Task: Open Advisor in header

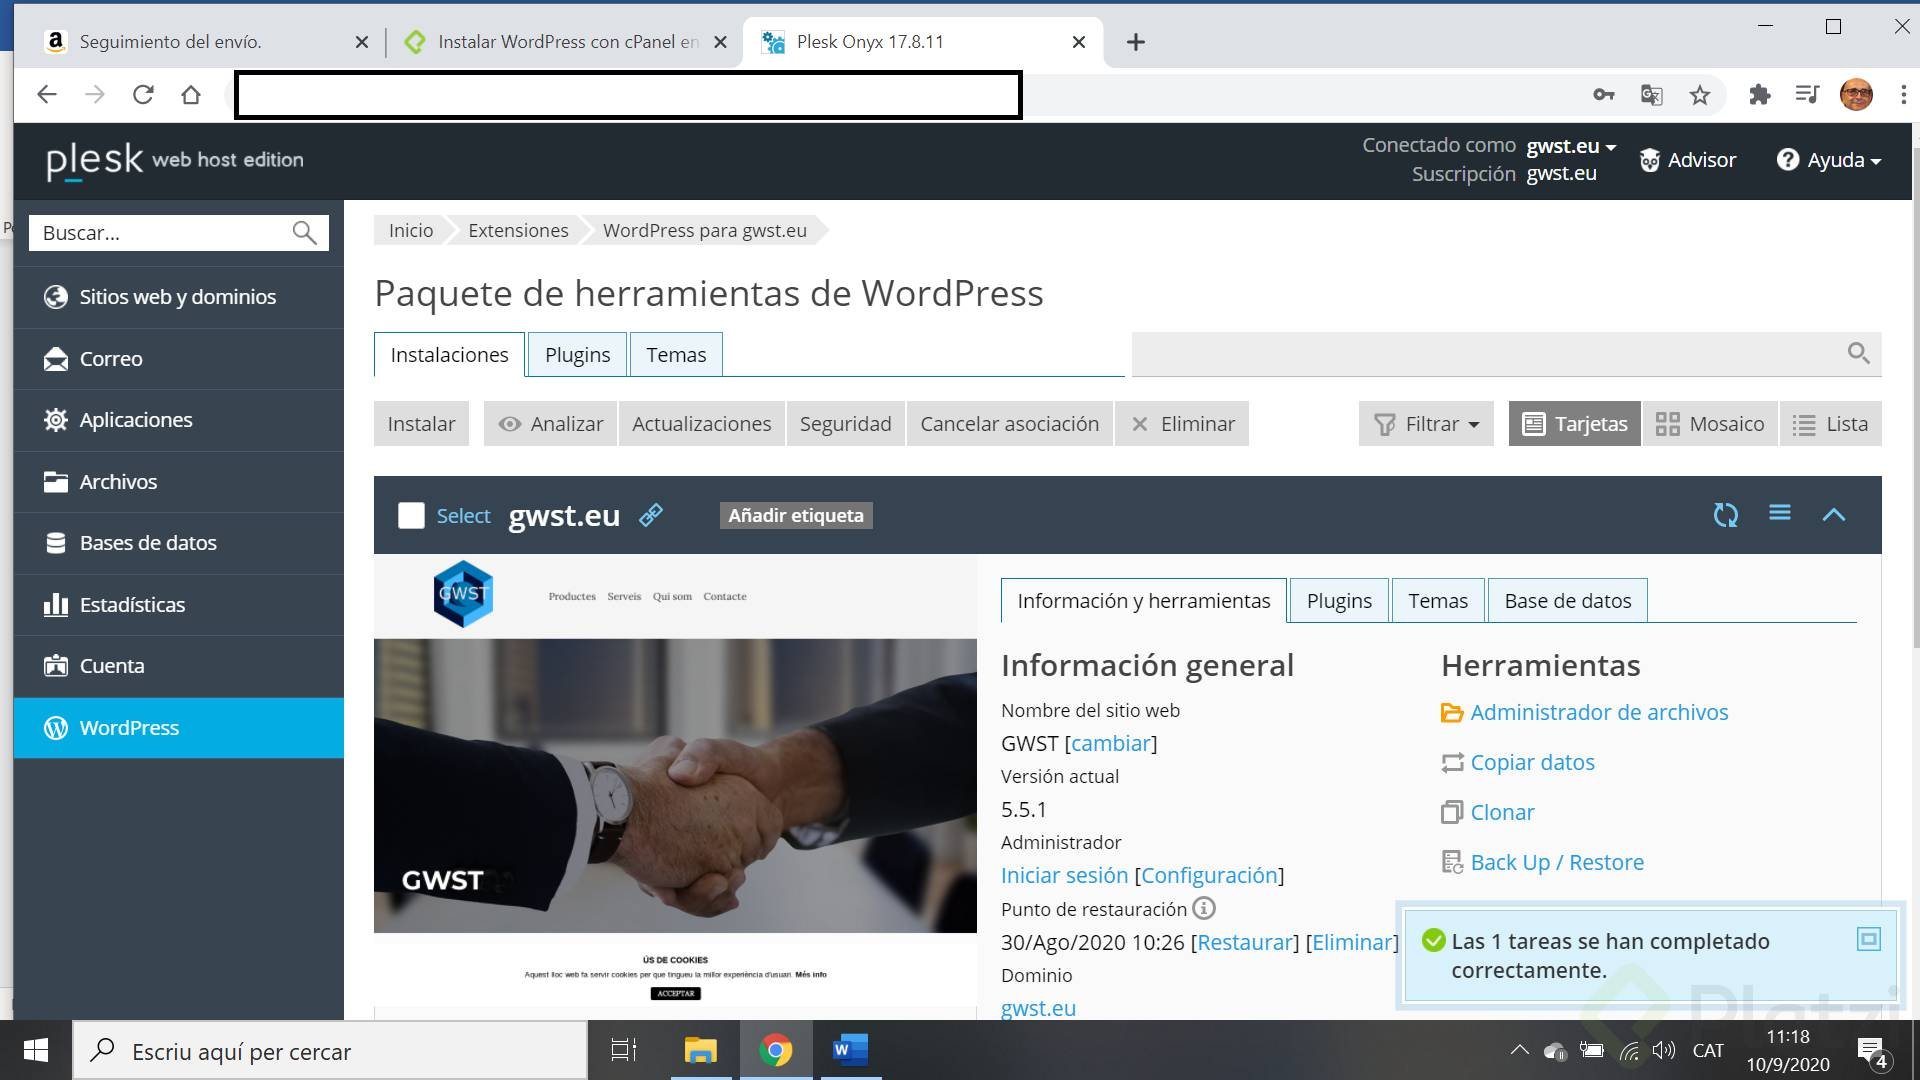Action: click(x=1688, y=160)
